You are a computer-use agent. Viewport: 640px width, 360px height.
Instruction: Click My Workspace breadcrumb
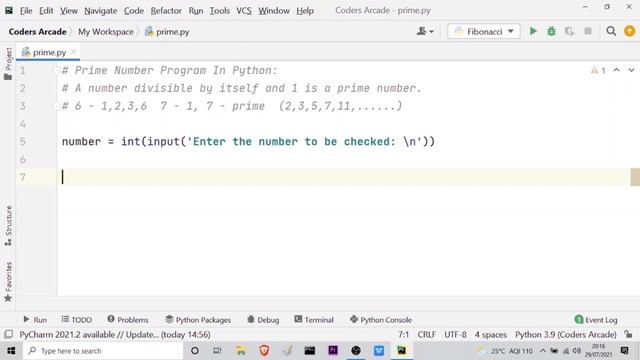[x=106, y=31]
